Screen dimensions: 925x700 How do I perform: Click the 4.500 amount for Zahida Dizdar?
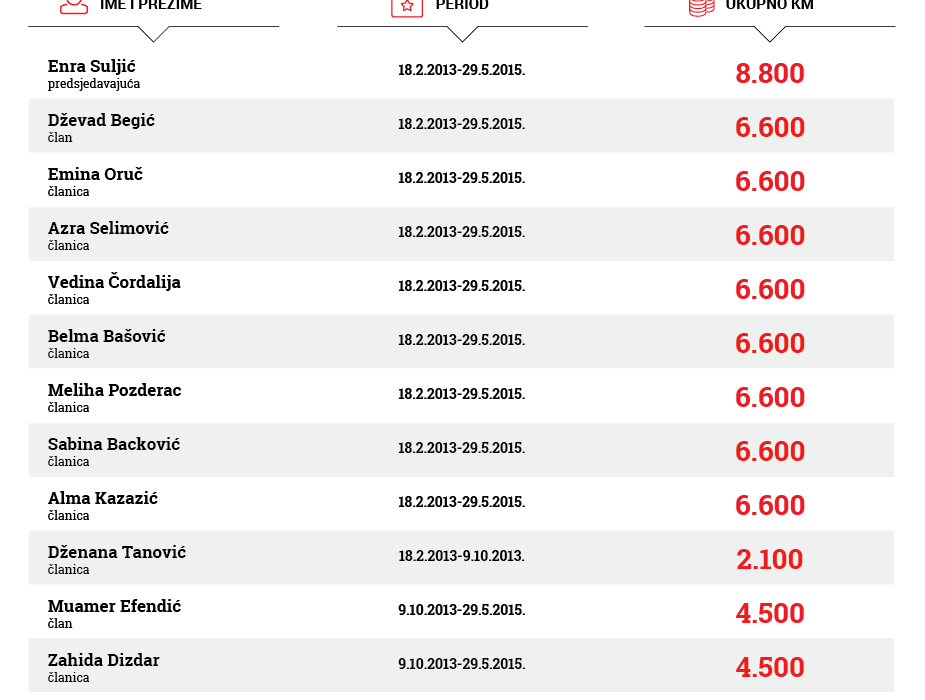coord(769,667)
